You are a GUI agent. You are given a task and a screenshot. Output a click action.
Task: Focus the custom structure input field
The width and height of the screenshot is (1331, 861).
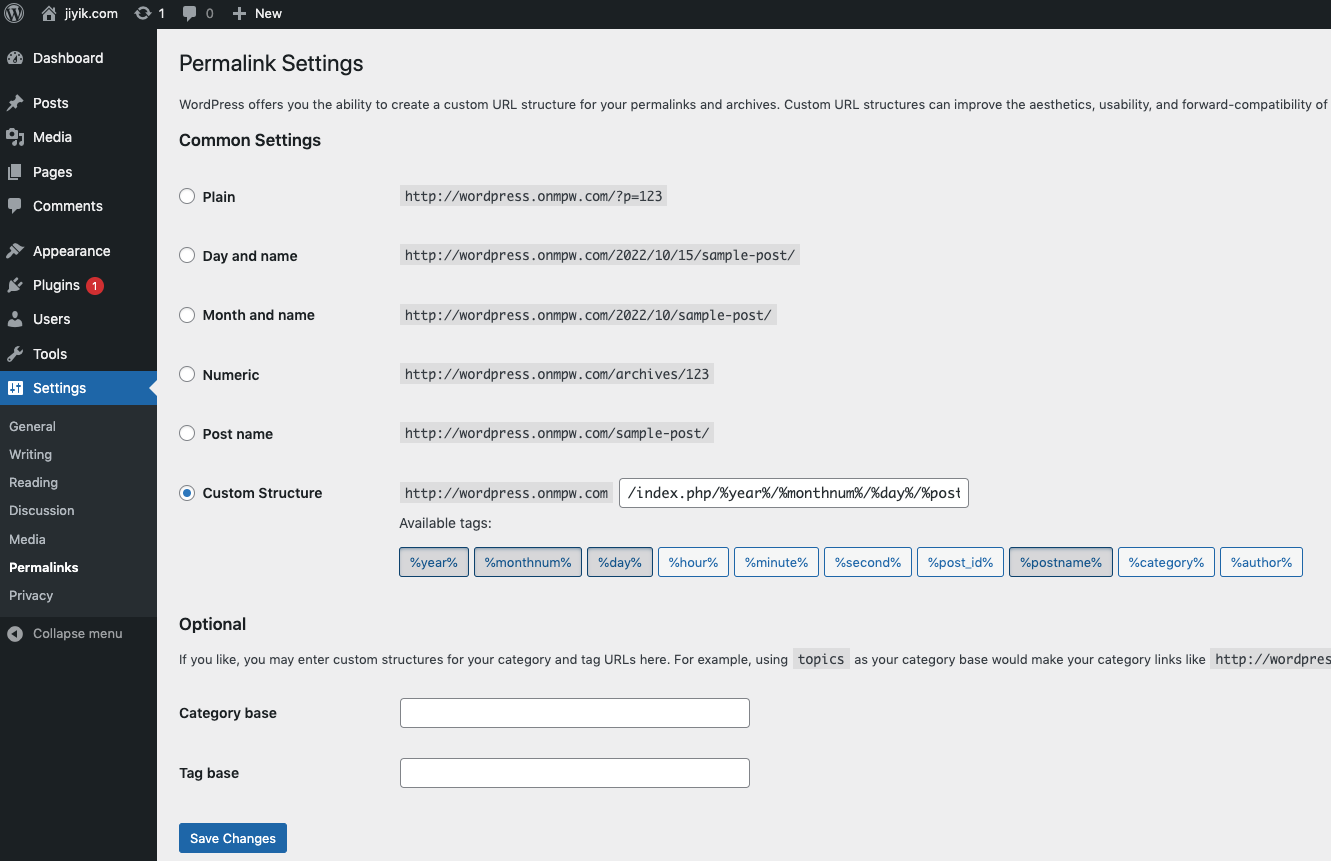[794, 493]
